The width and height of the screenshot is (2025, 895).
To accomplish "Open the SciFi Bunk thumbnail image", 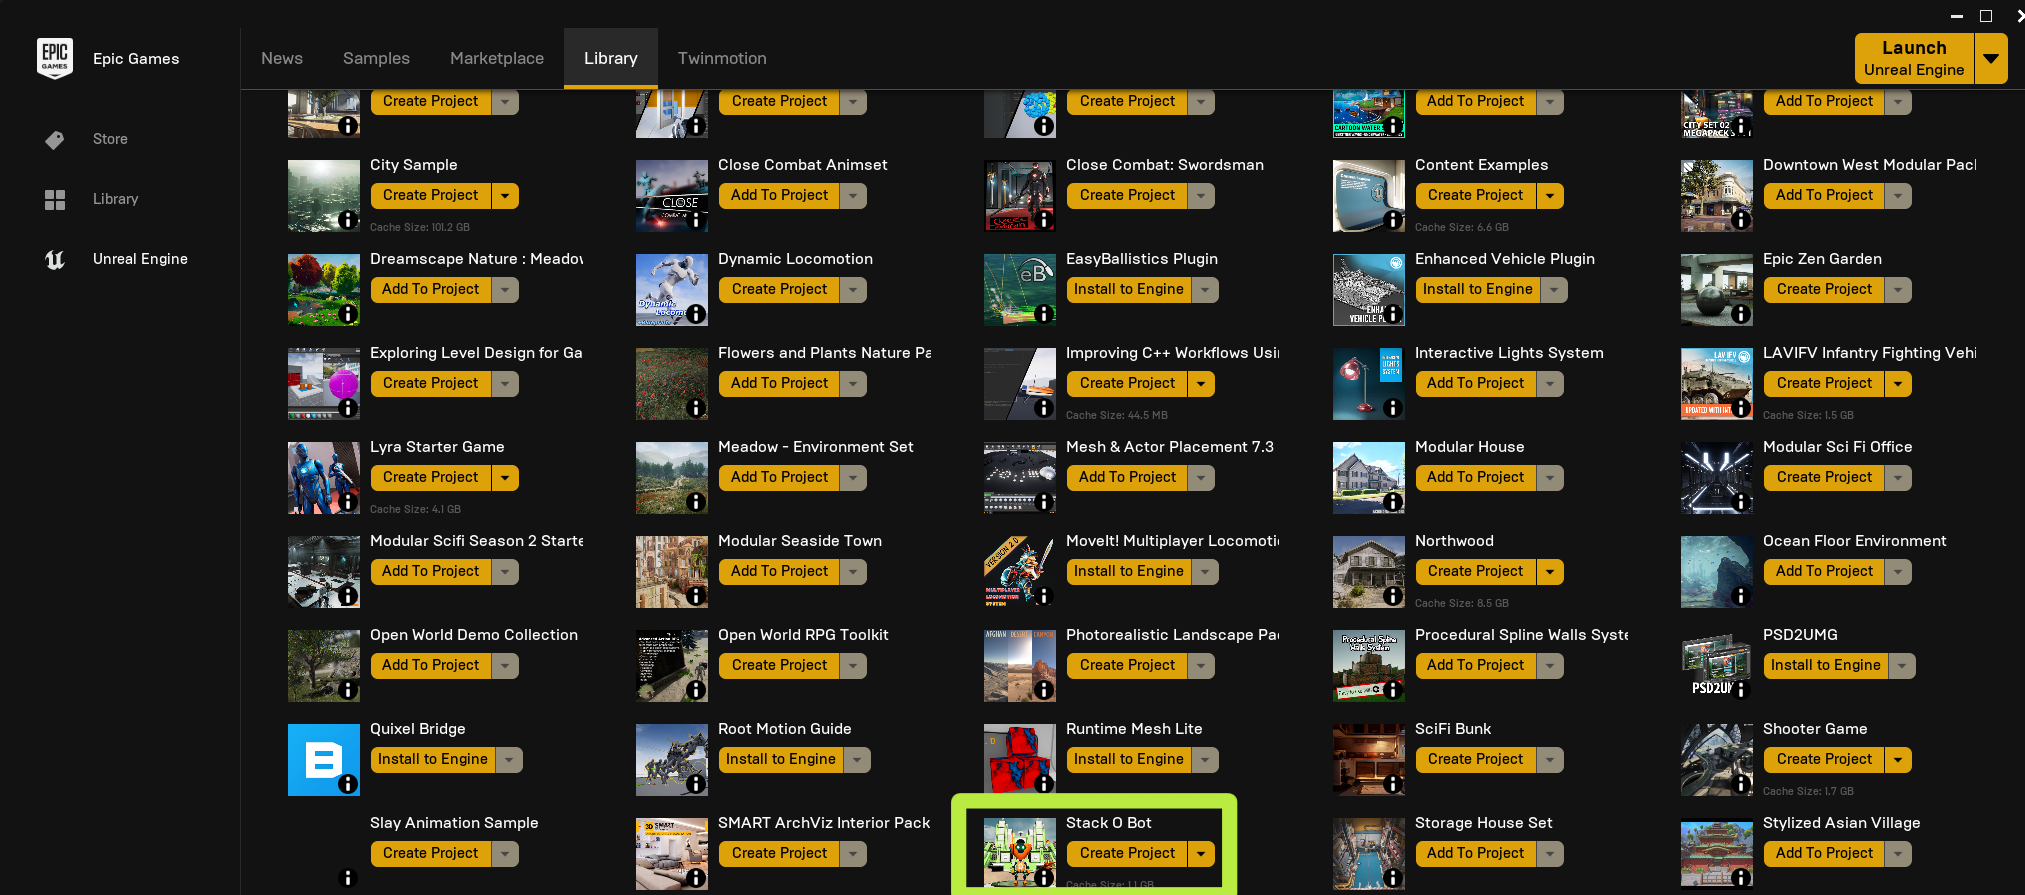I will coord(1369,760).
